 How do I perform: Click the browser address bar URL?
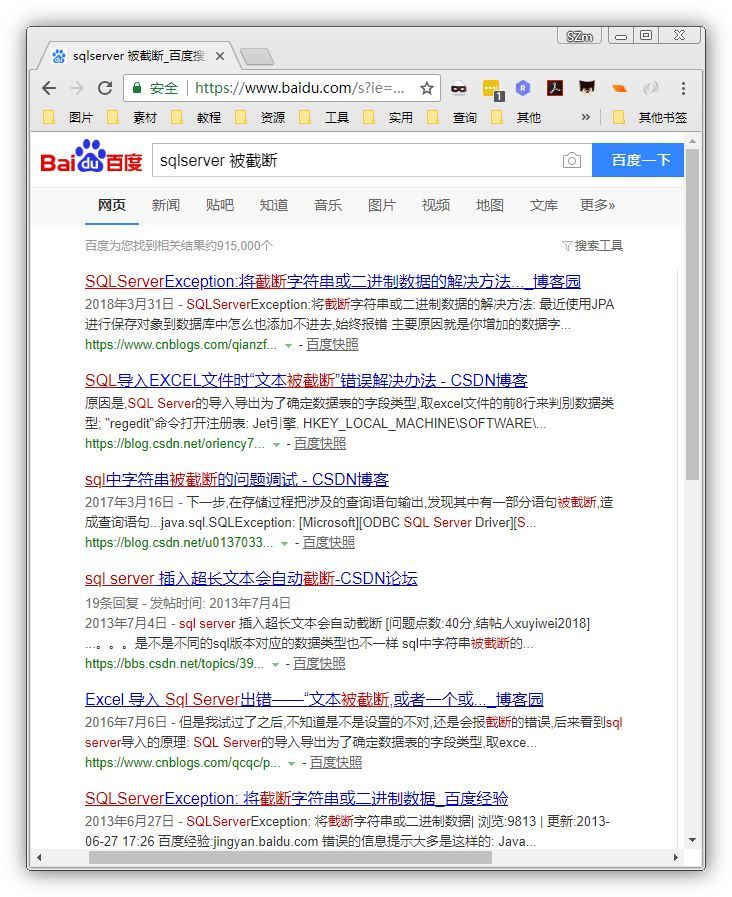299,88
